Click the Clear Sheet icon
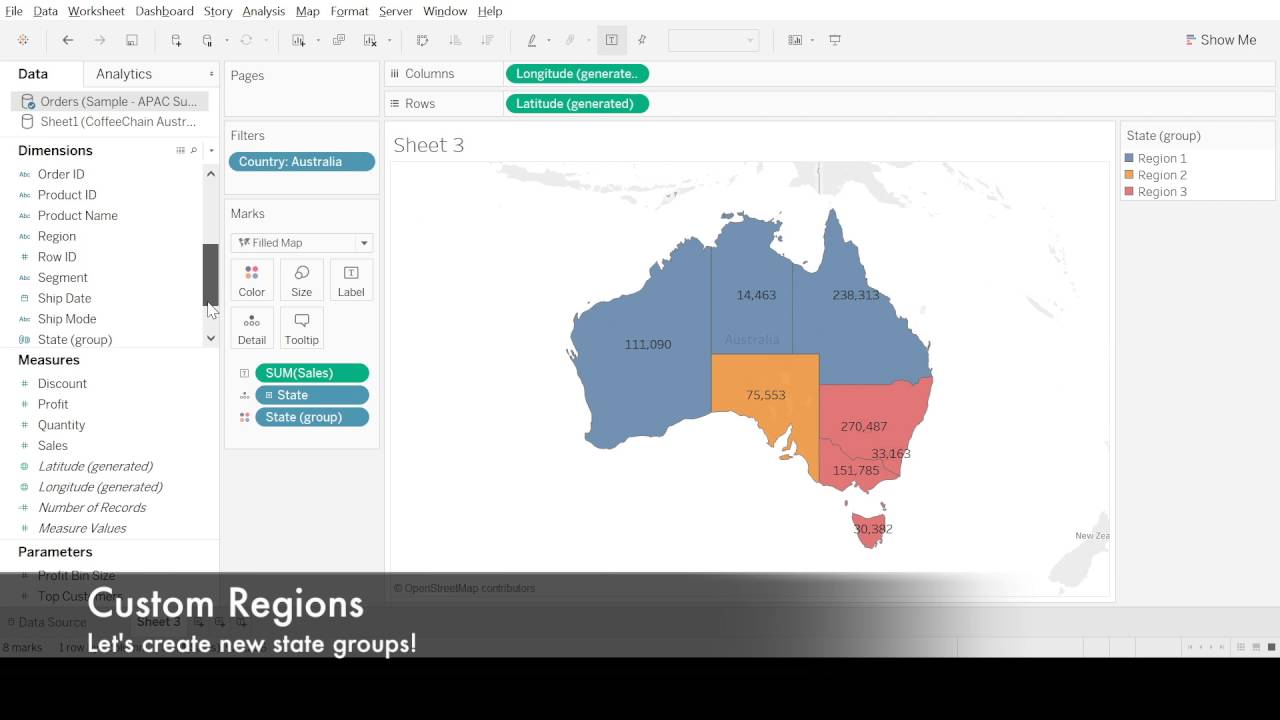This screenshot has width=1280, height=720. [x=370, y=40]
